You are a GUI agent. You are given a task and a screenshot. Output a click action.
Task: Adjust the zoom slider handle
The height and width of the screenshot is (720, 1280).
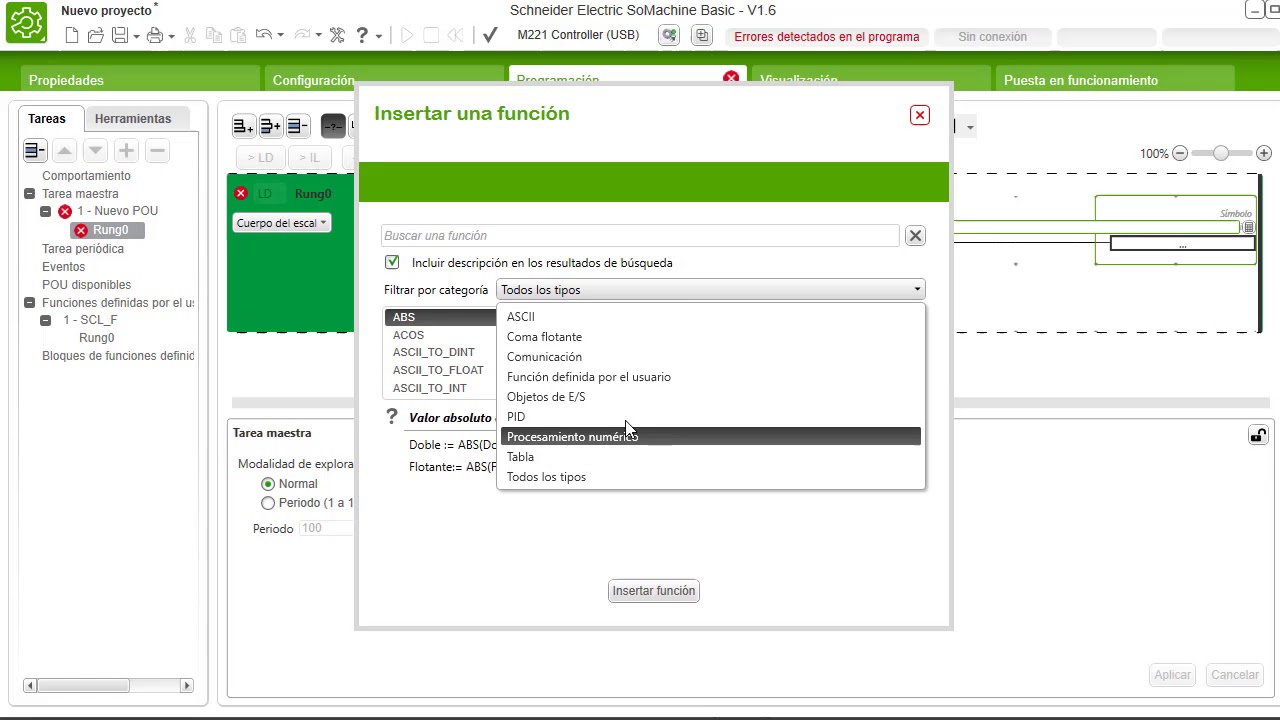1221,153
